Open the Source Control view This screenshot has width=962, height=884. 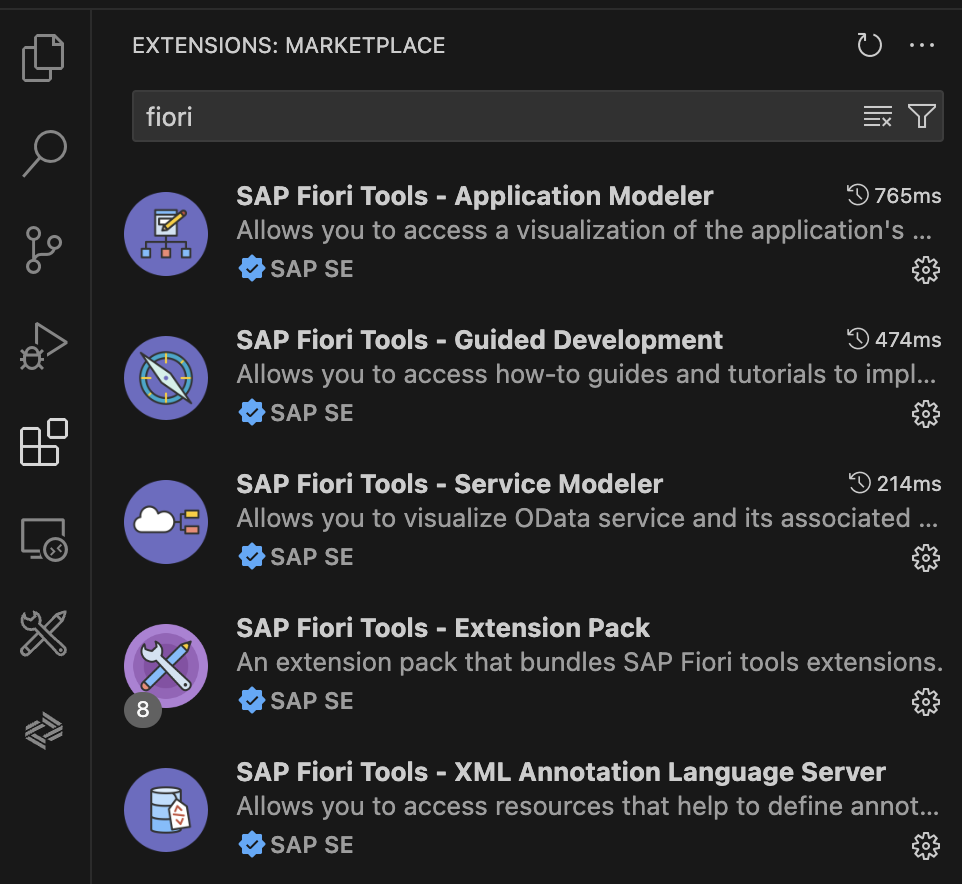point(44,249)
